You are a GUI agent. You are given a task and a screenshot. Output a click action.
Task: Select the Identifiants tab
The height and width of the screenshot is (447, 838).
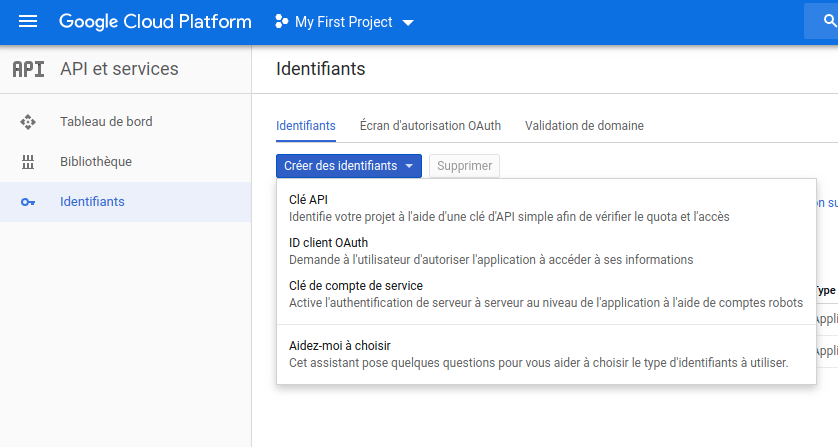(305, 126)
